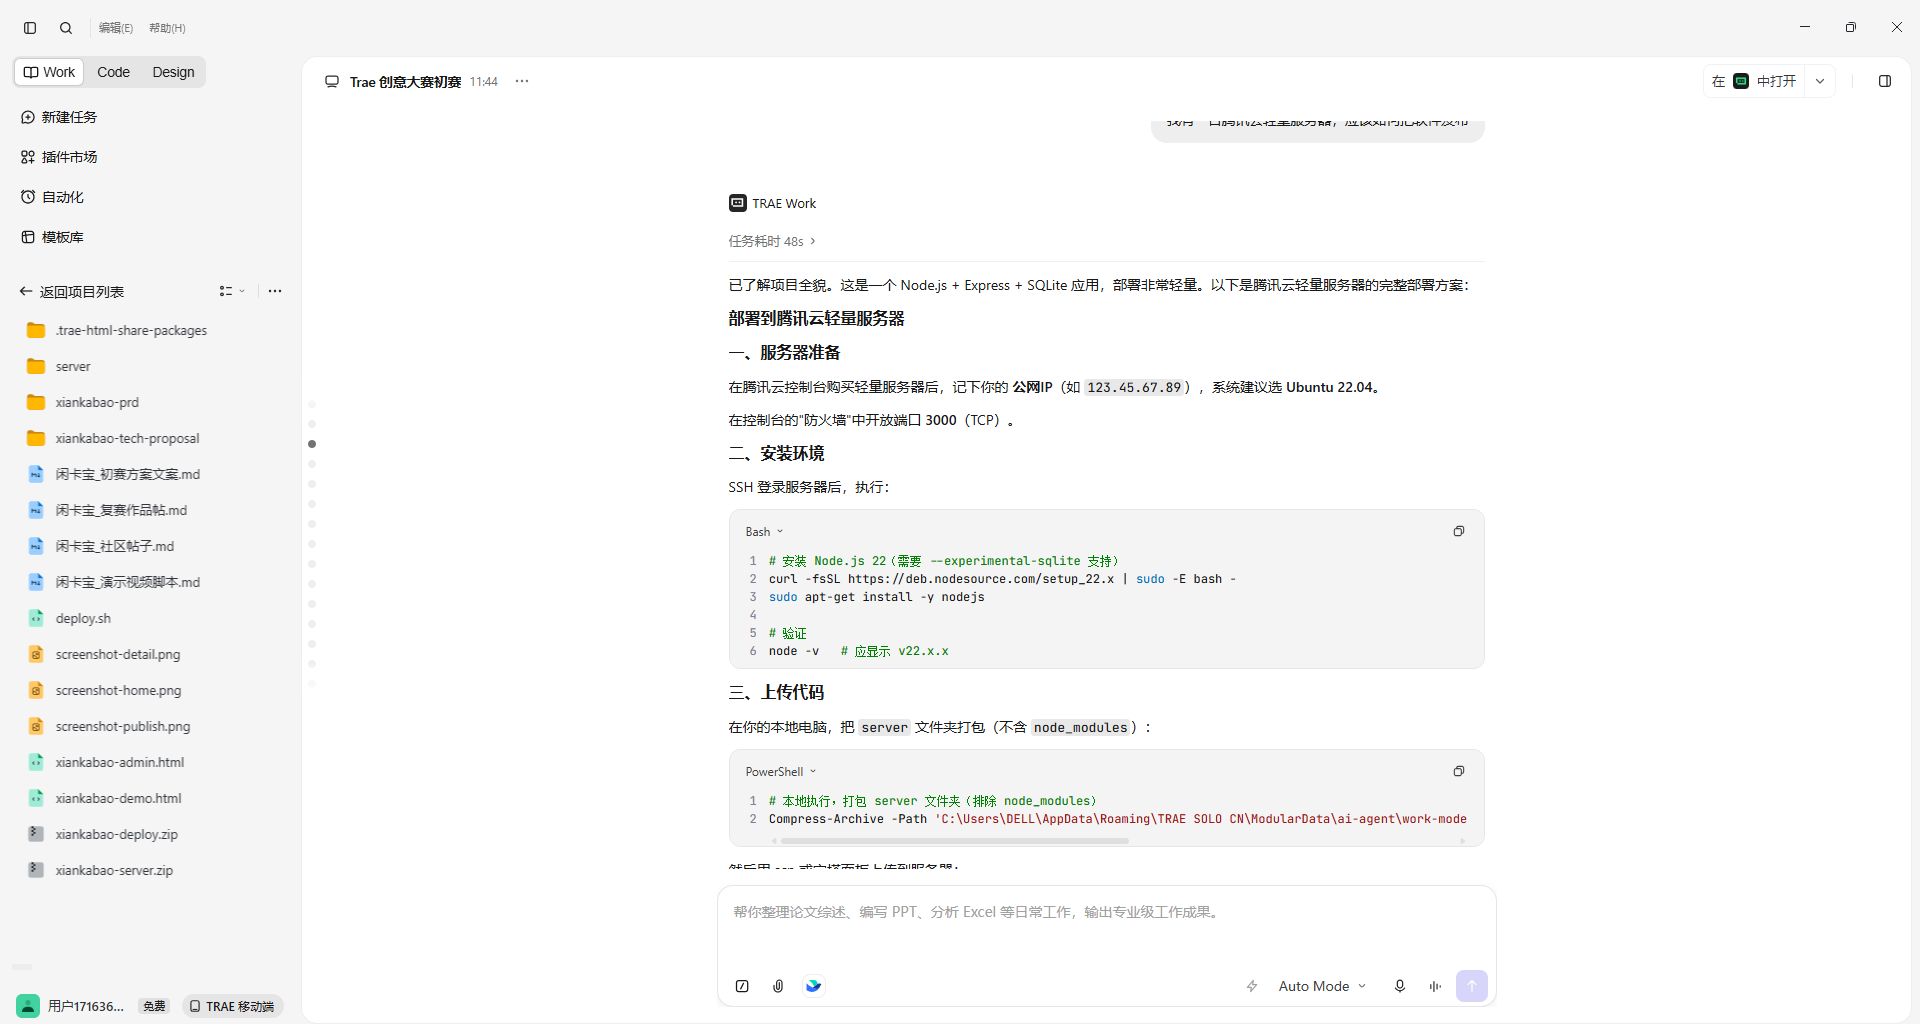The width and height of the screenshot is (1920, 1024).
Task: Open the 模板库 template library
Action: click(x=52, y=237)
